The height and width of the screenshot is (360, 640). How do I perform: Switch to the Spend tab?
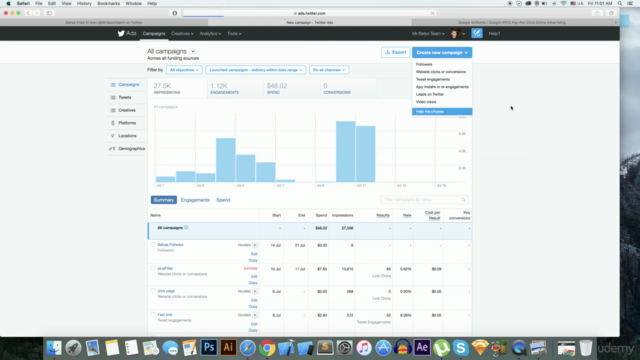tap(223, 200)
